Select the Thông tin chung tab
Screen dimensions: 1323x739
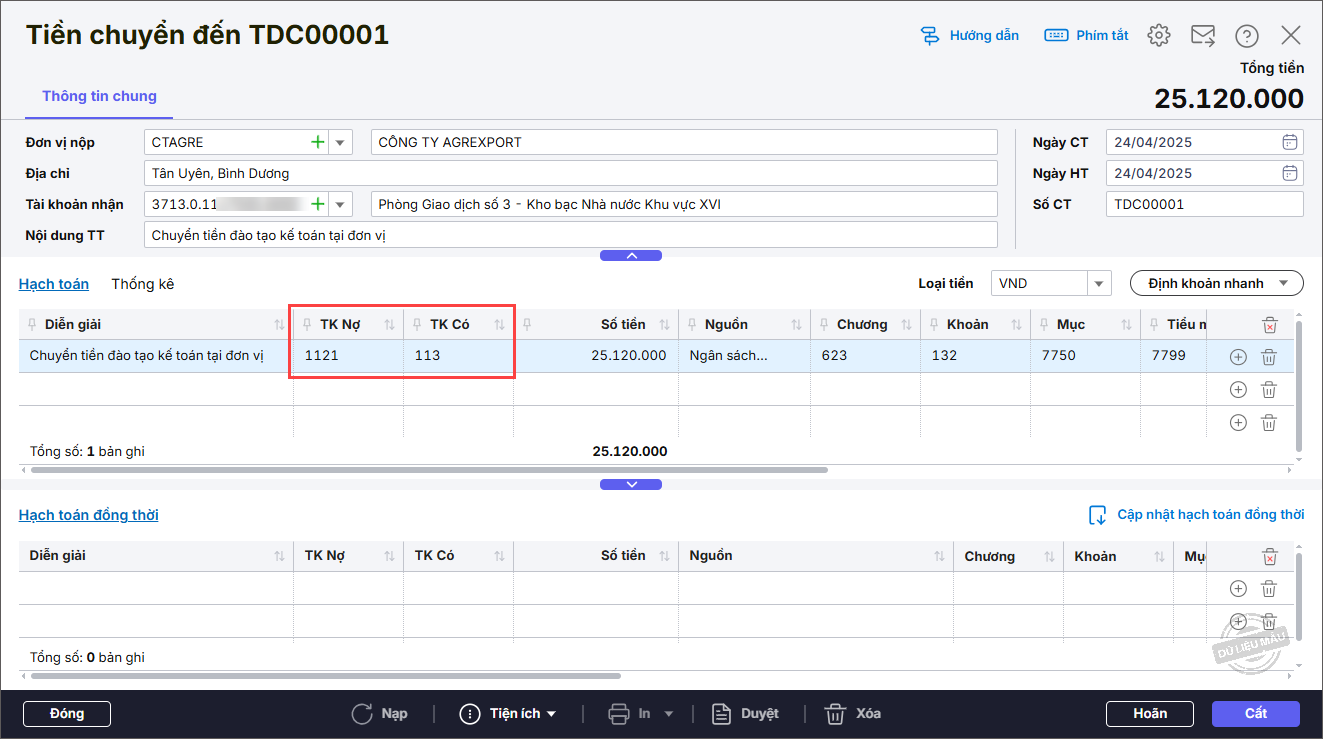99,97
